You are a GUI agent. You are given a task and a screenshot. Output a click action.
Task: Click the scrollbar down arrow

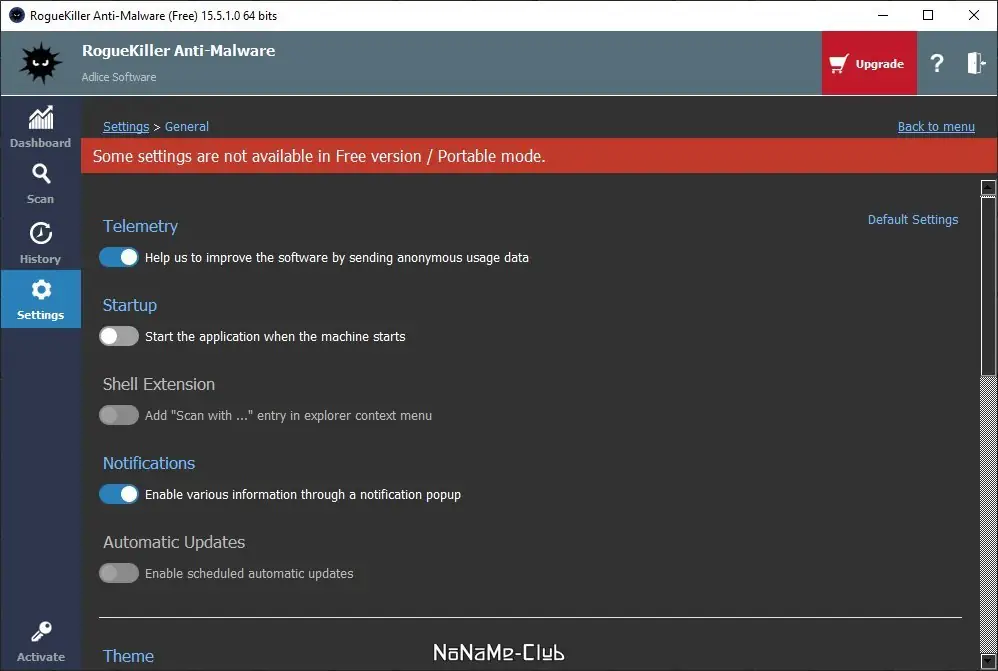pos(988,661)
